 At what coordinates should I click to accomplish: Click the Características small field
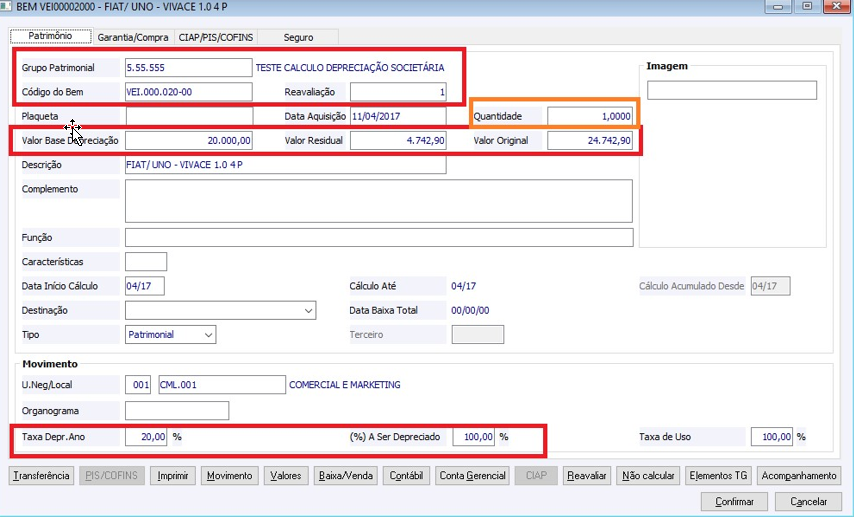[x=146, y=261]
